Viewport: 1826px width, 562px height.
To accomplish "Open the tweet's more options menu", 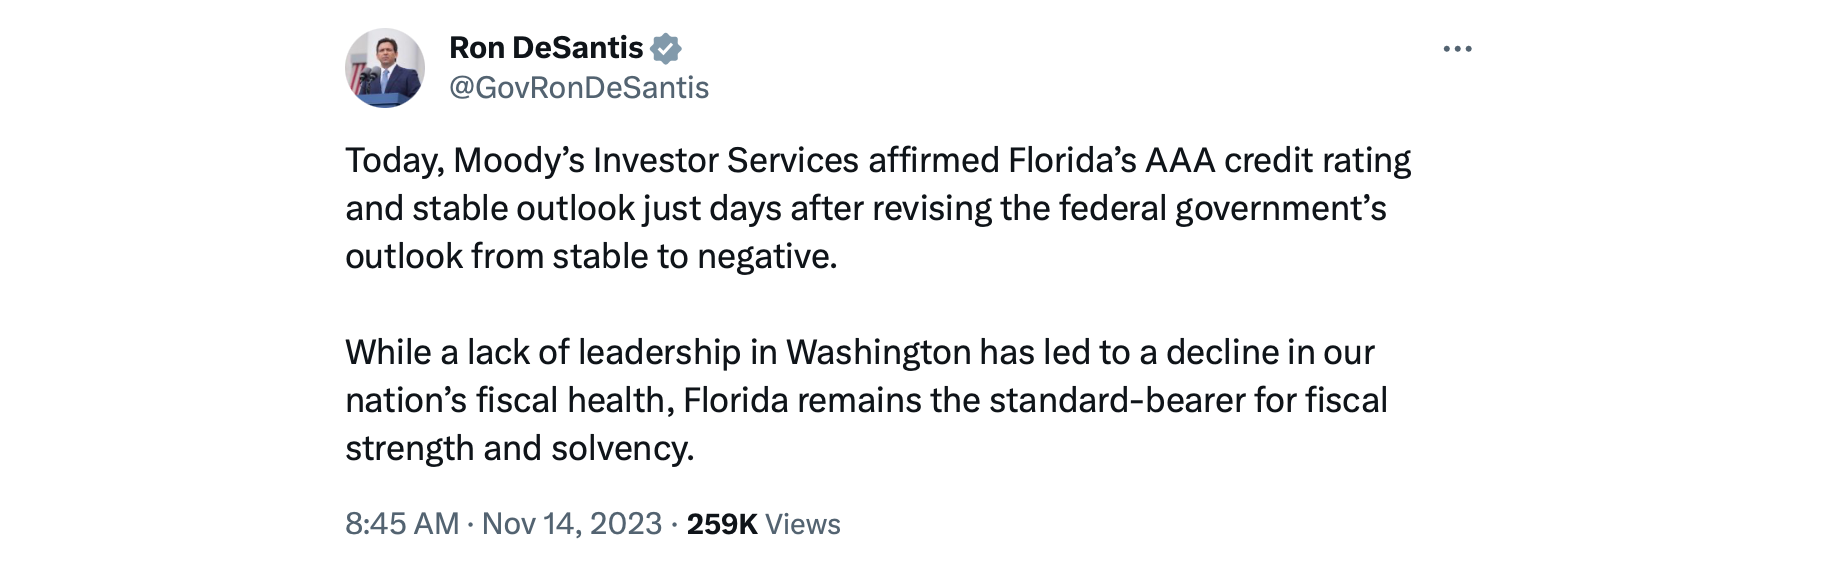I will click(x=1457, y=49).
